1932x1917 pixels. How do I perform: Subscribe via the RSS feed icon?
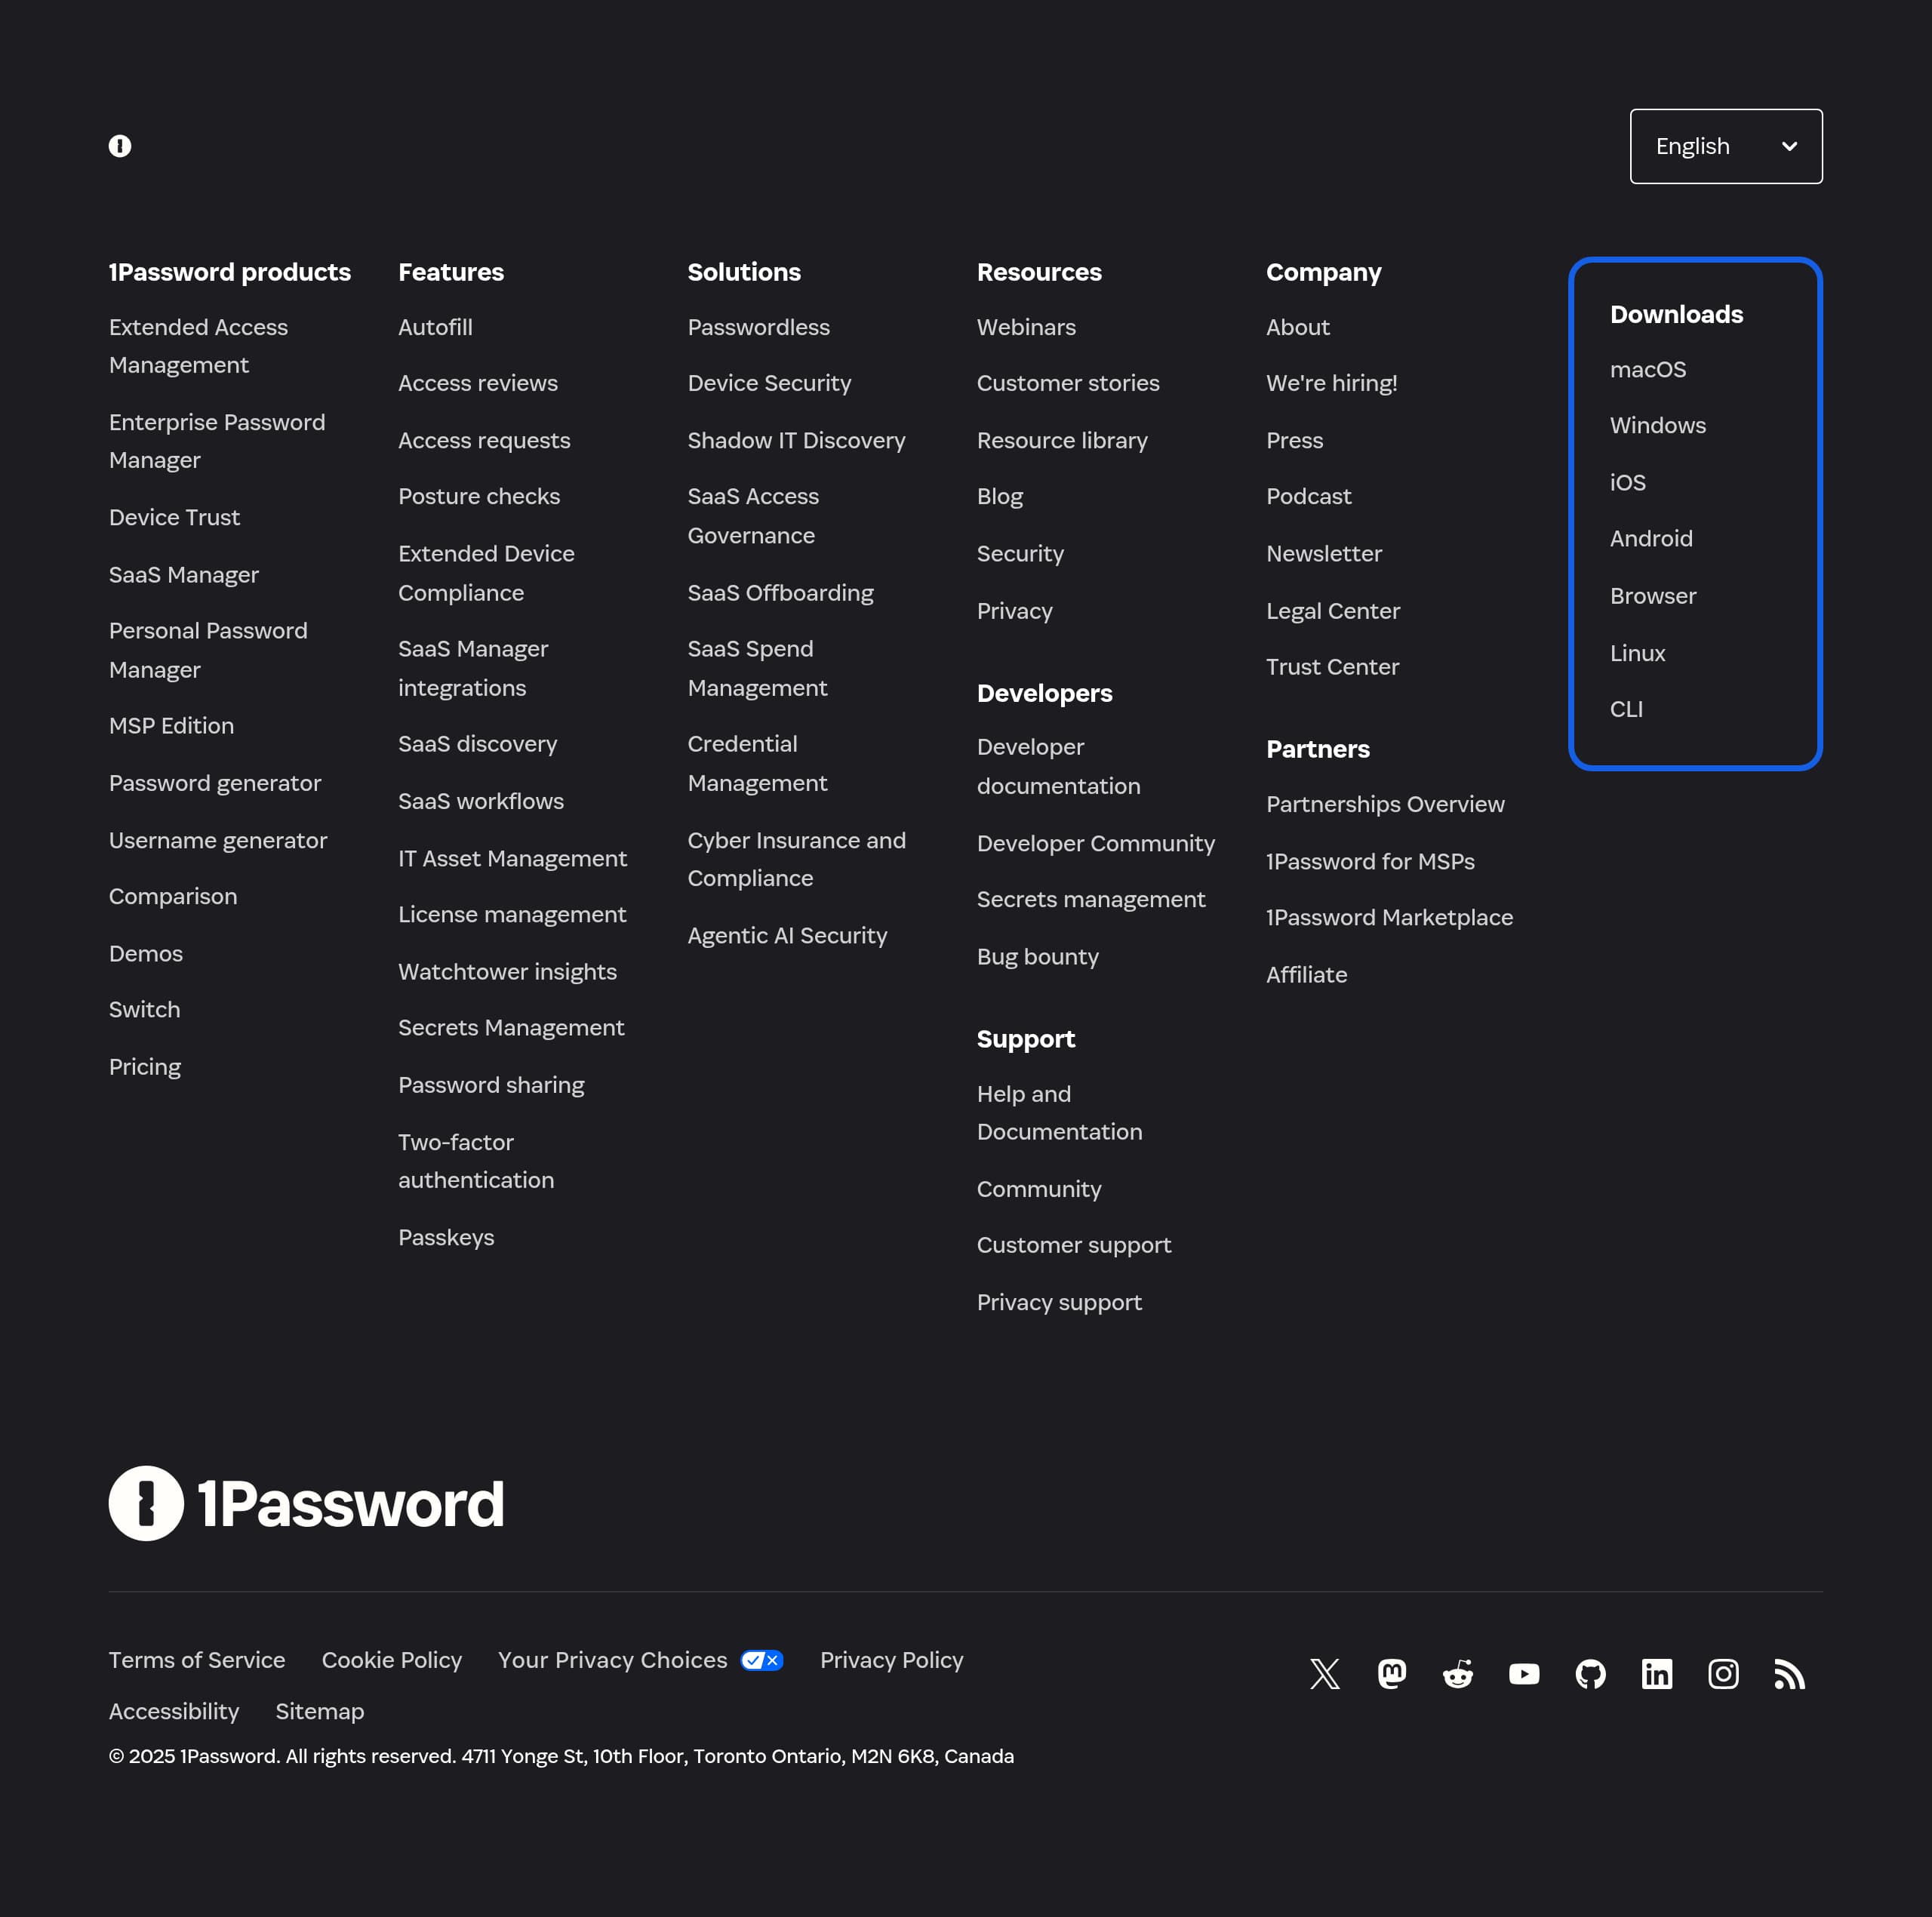1789,1674
